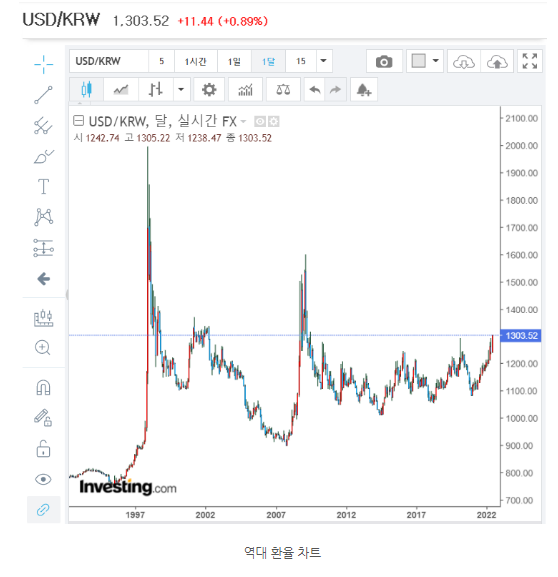
Task: Select the crosshair cursor tool
Action: pos(43,64)
